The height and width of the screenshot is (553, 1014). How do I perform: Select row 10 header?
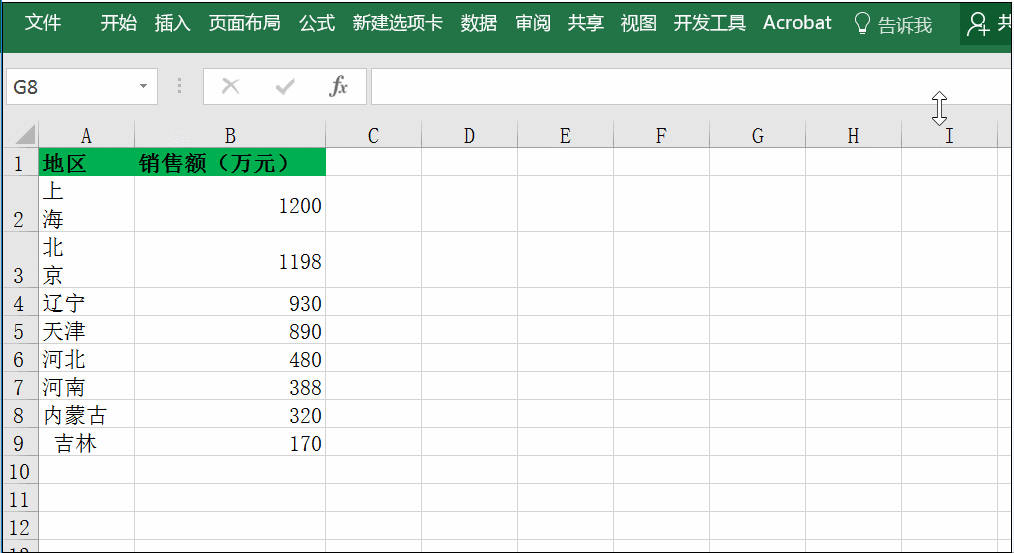tap(19, 470)
